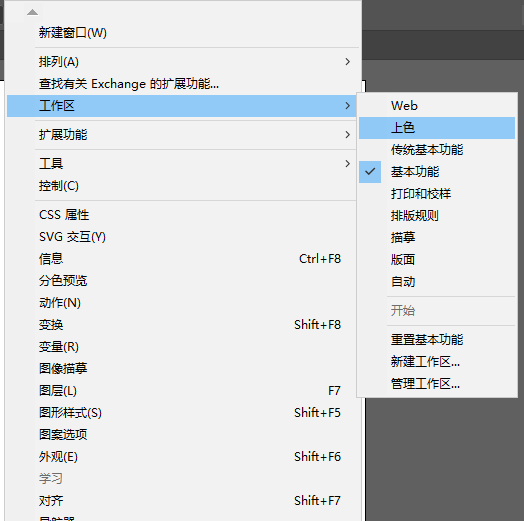Select the 传统基本功能 workspace
The image size is (524, 521).
pos(437,150)
